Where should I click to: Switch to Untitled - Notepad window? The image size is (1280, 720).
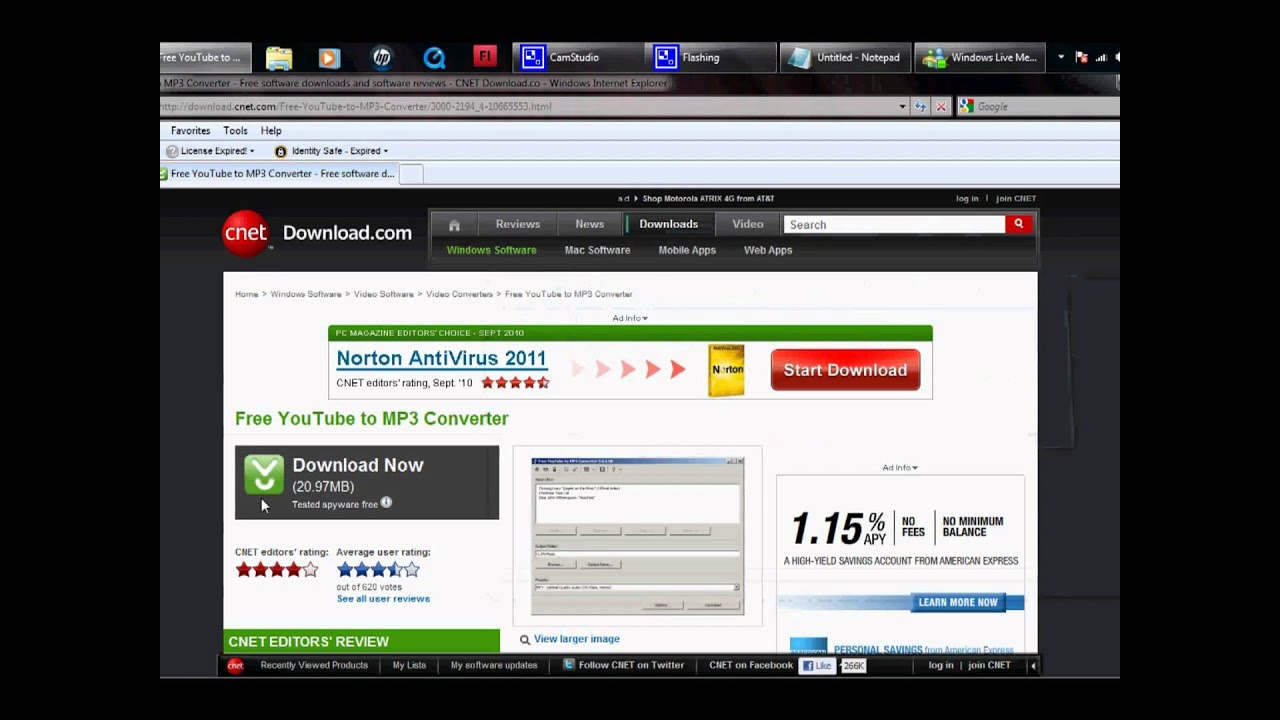coord(844,57)
